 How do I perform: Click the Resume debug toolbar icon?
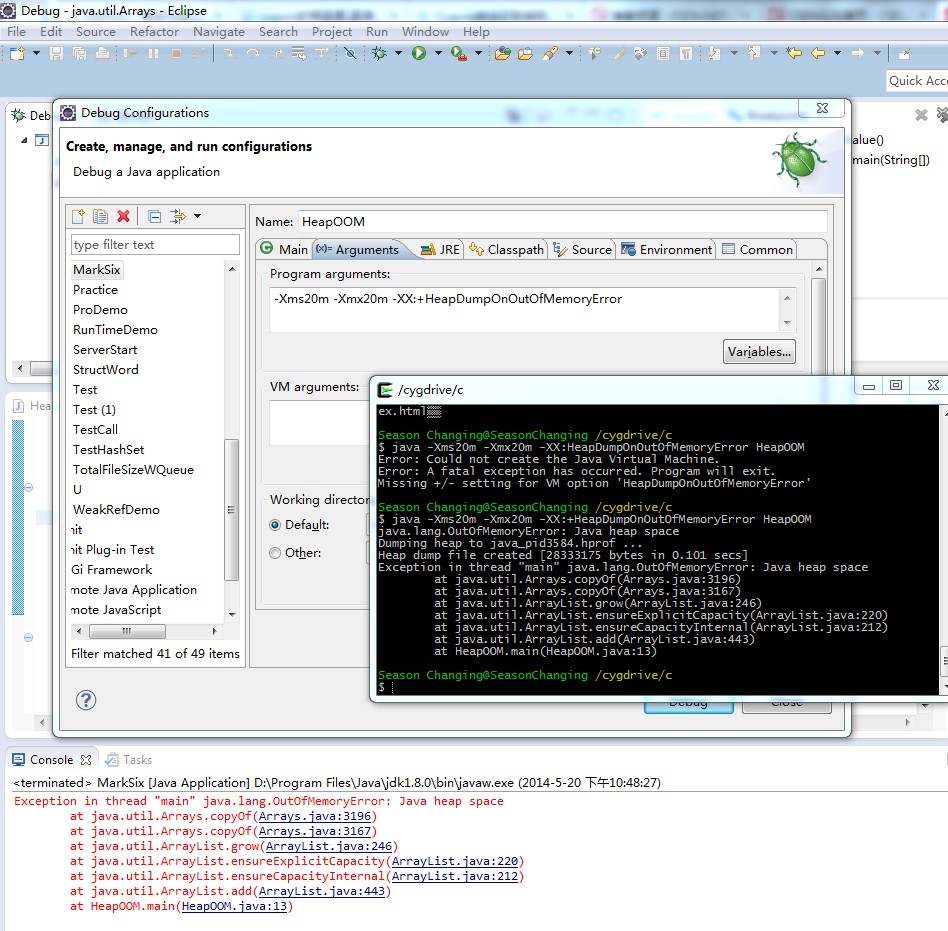tap(130, 54)
